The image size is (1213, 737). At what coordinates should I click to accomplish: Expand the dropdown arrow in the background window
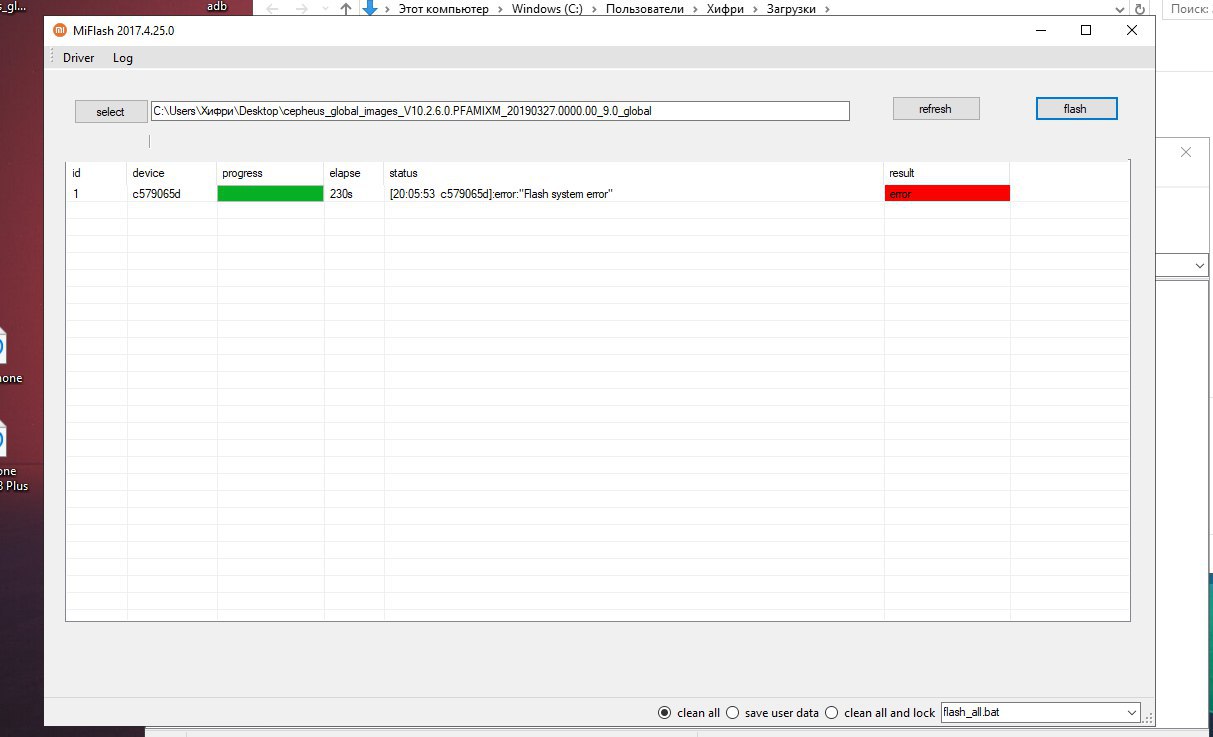(x=1199, y=266)
